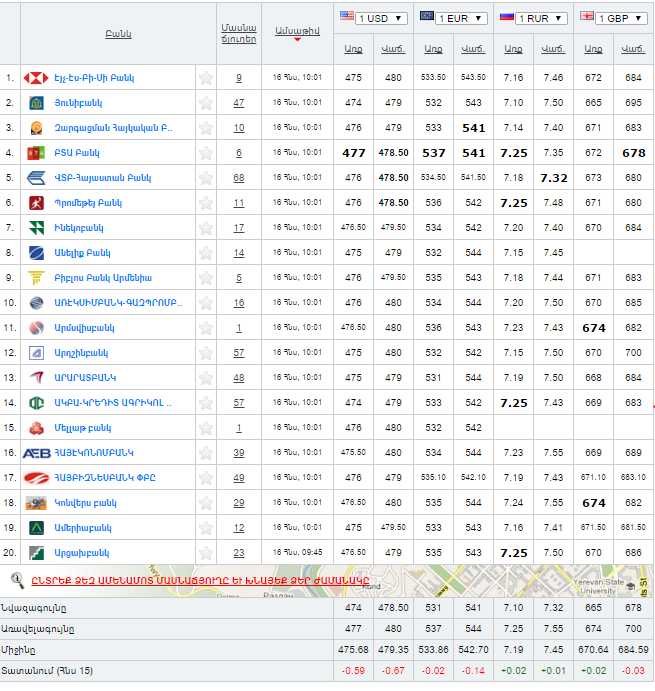The width and height of the screenshot is (655, 691).
Task: Click the Ameriabank logo in row 19
Action: click(x=36, y=528)
